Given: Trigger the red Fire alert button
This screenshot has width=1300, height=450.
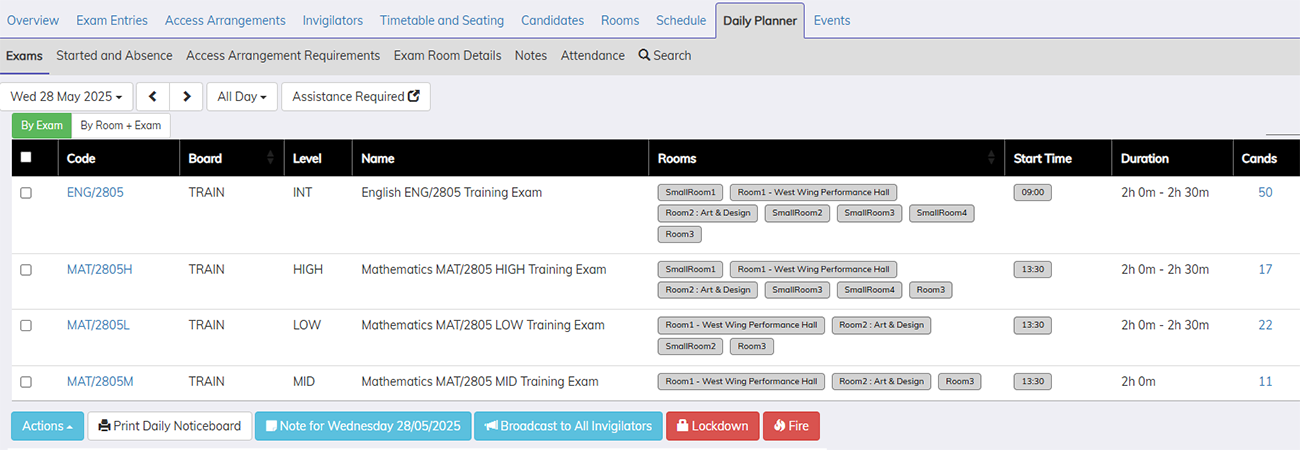Looking at the screenshot, I should [x=790, y=426].
